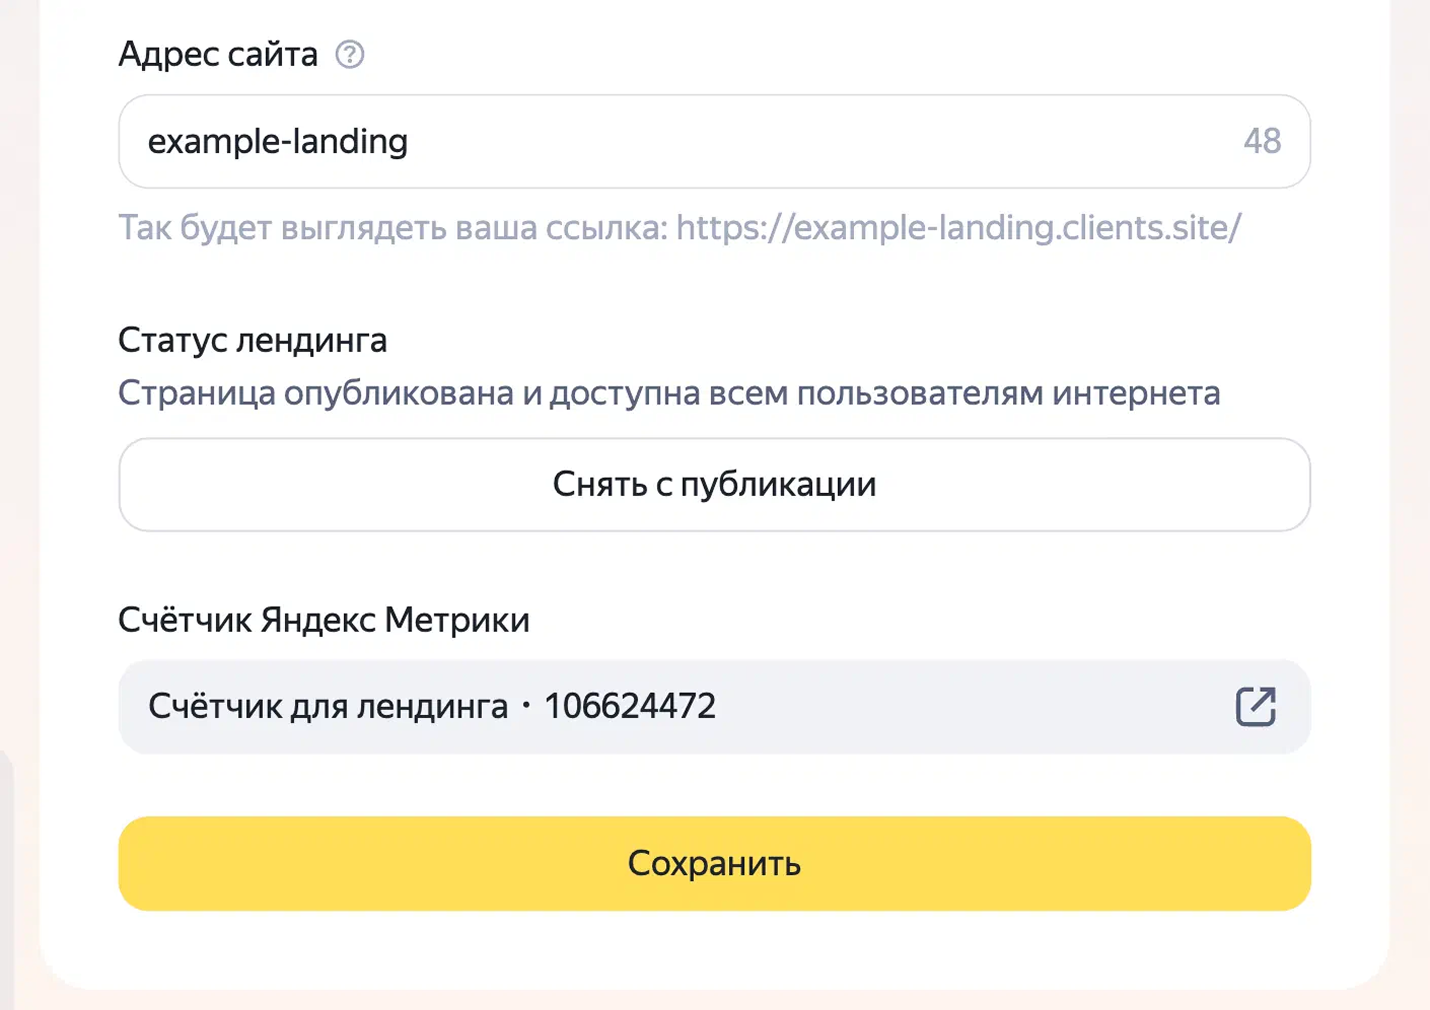Open the Metrica counter external link icon

[x=1255, y=706]
